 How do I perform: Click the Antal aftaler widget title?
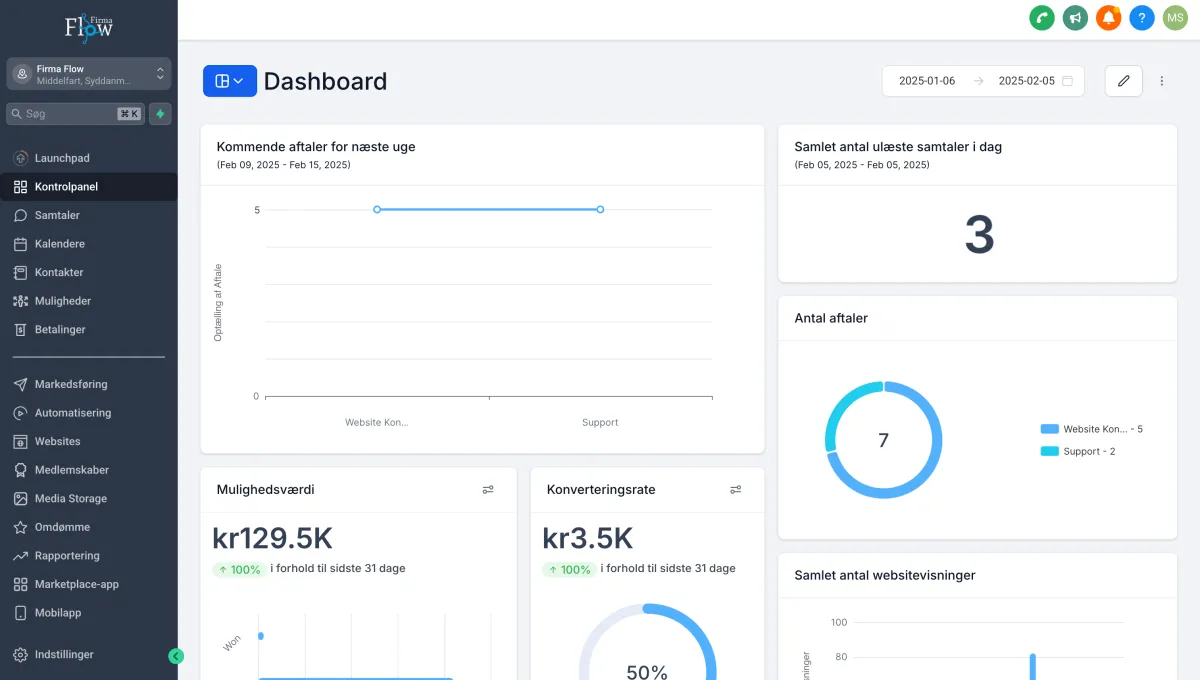(x=831, y=318)
